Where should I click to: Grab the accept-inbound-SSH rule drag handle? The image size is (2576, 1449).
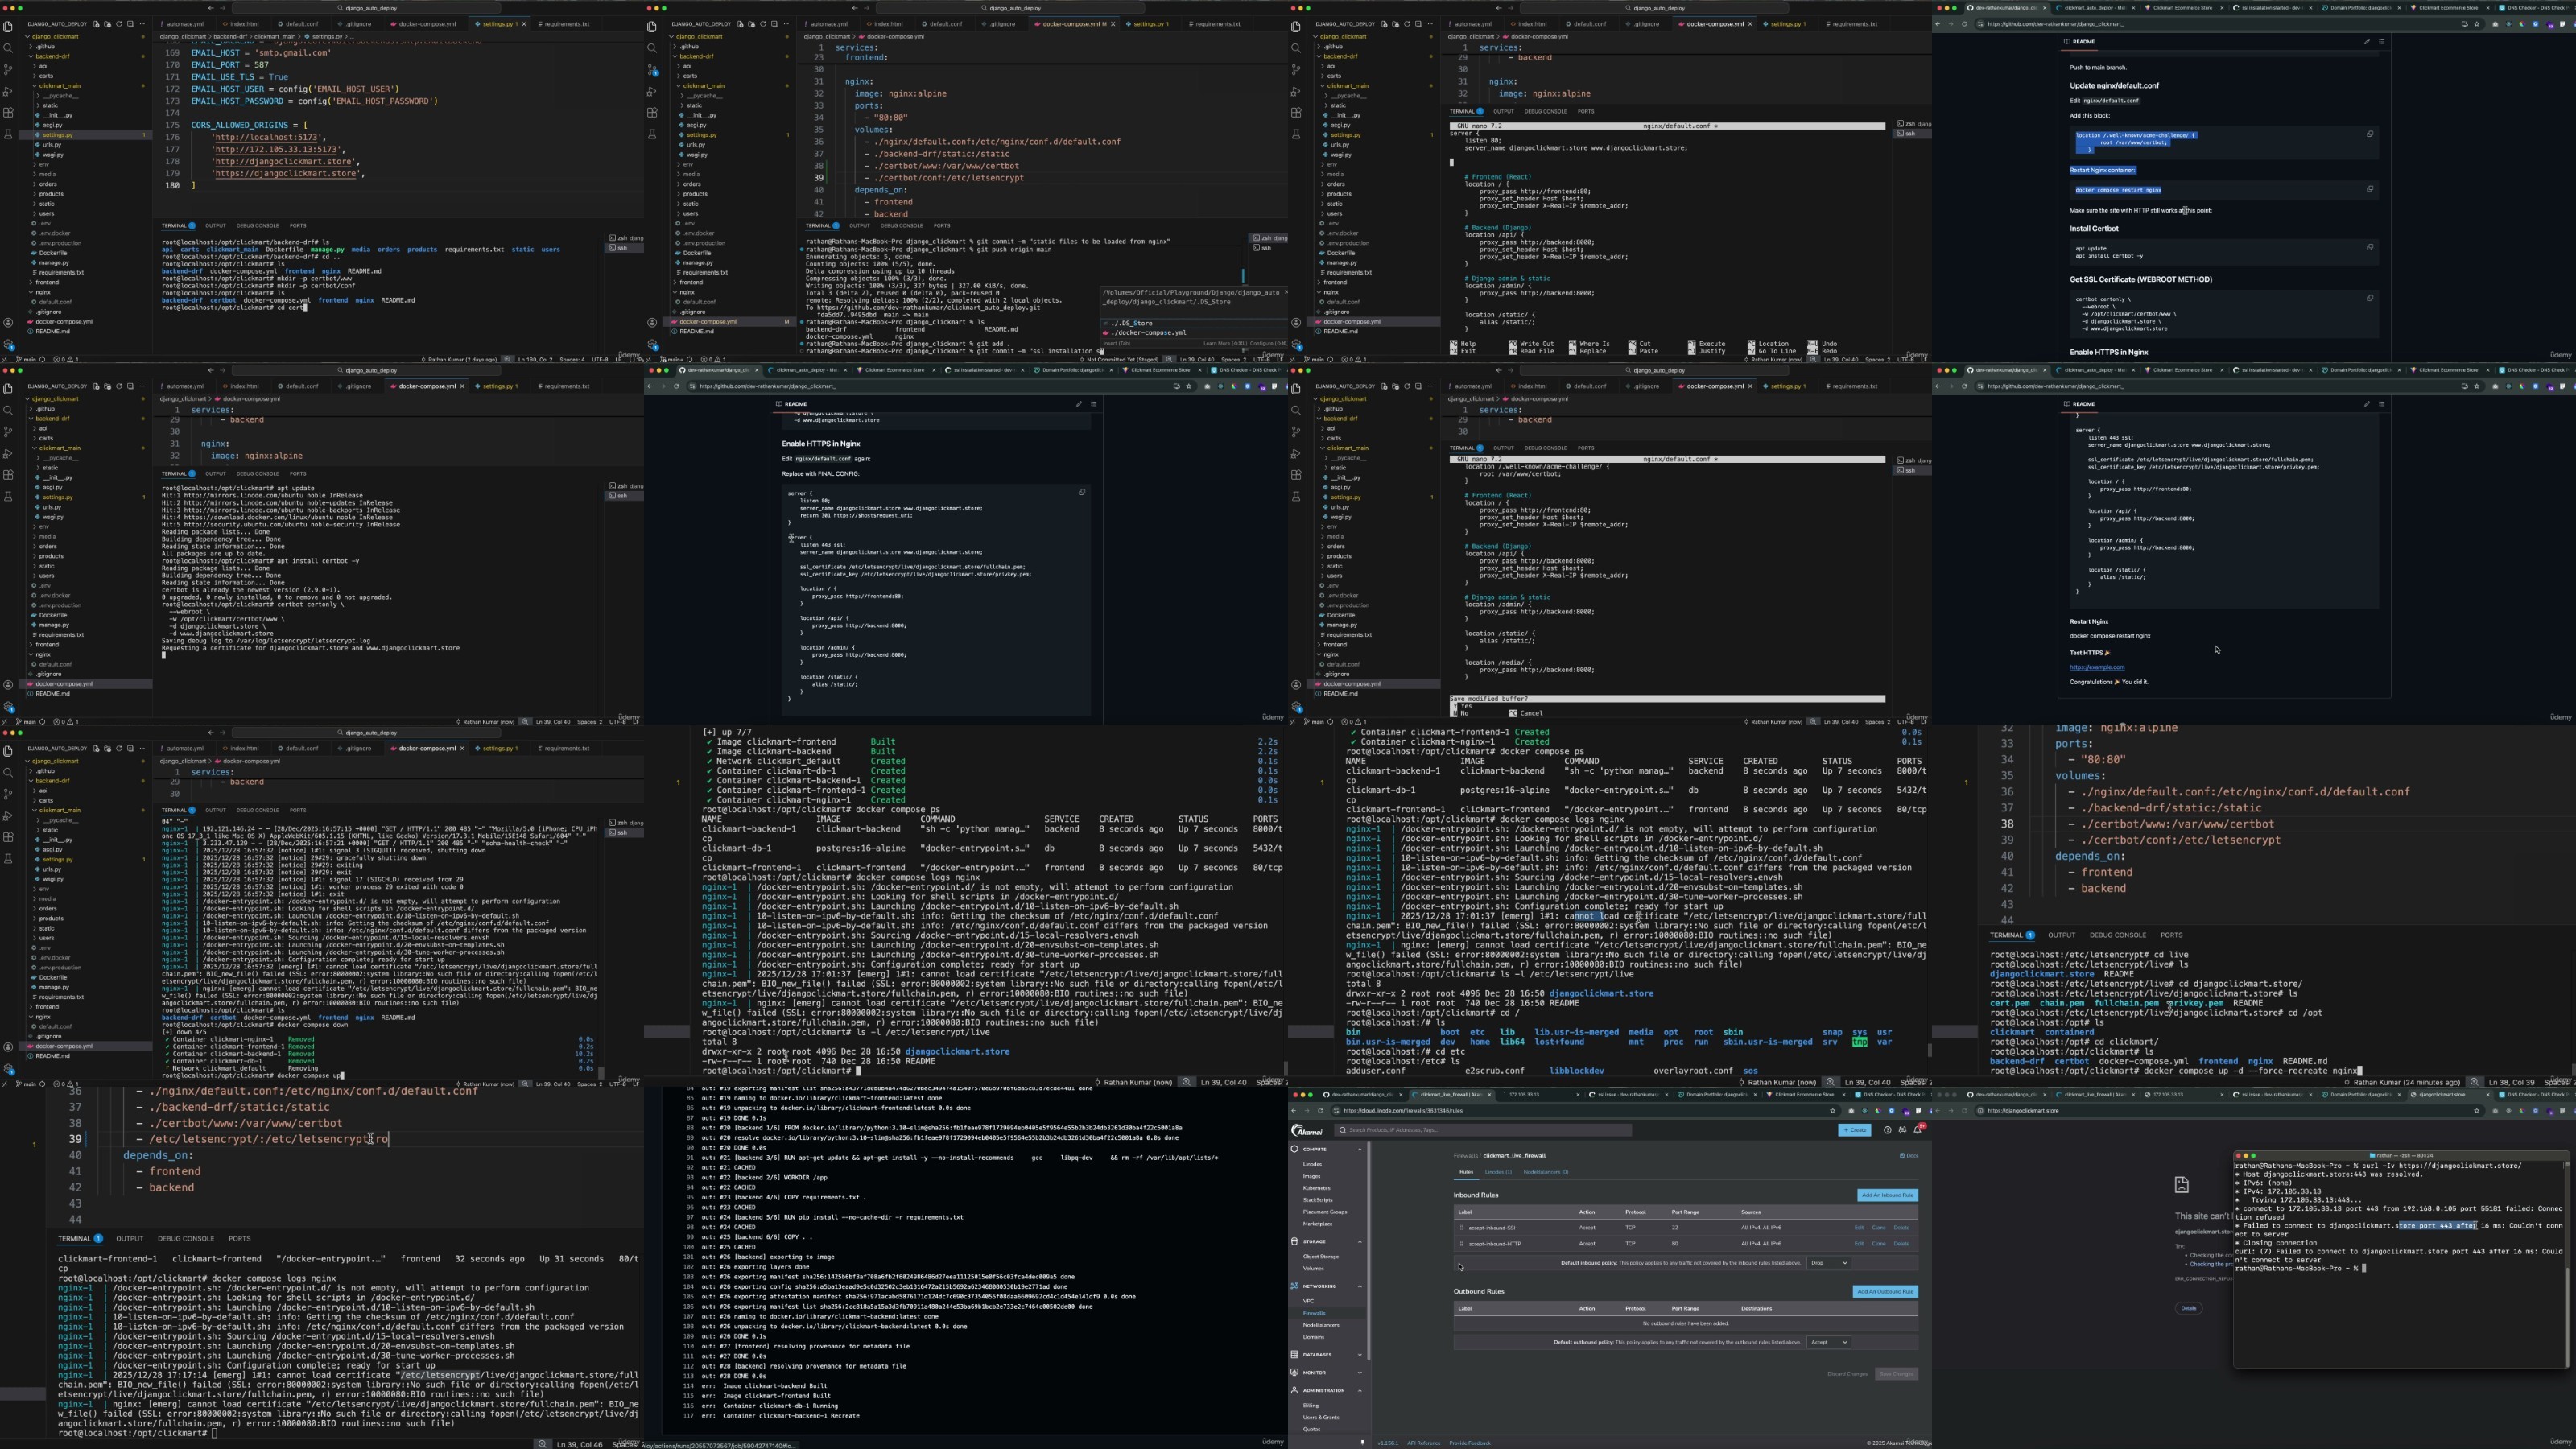coord(1461,1228)
